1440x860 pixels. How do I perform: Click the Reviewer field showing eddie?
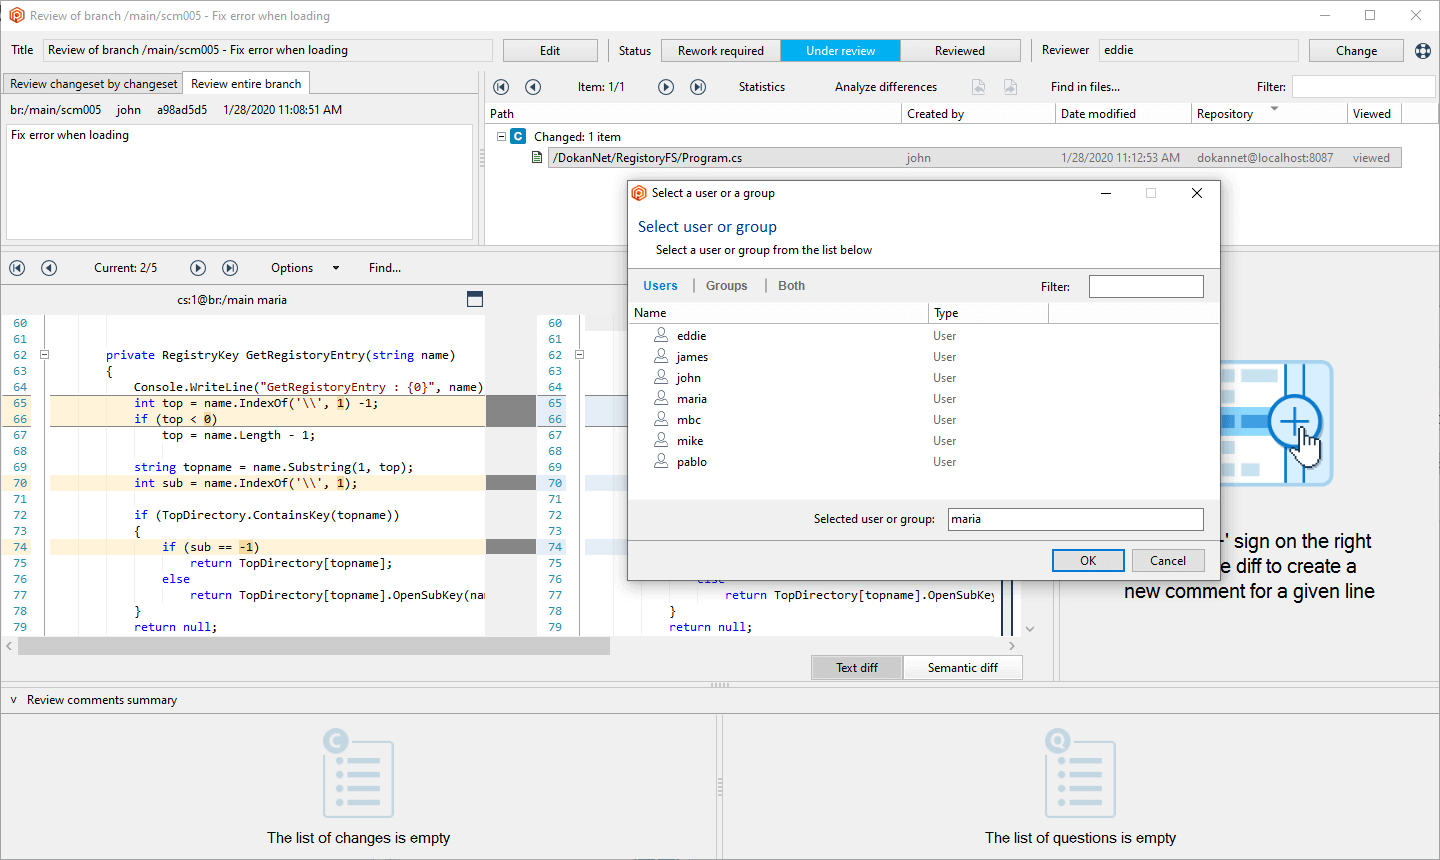click(x=1199, y=50)
